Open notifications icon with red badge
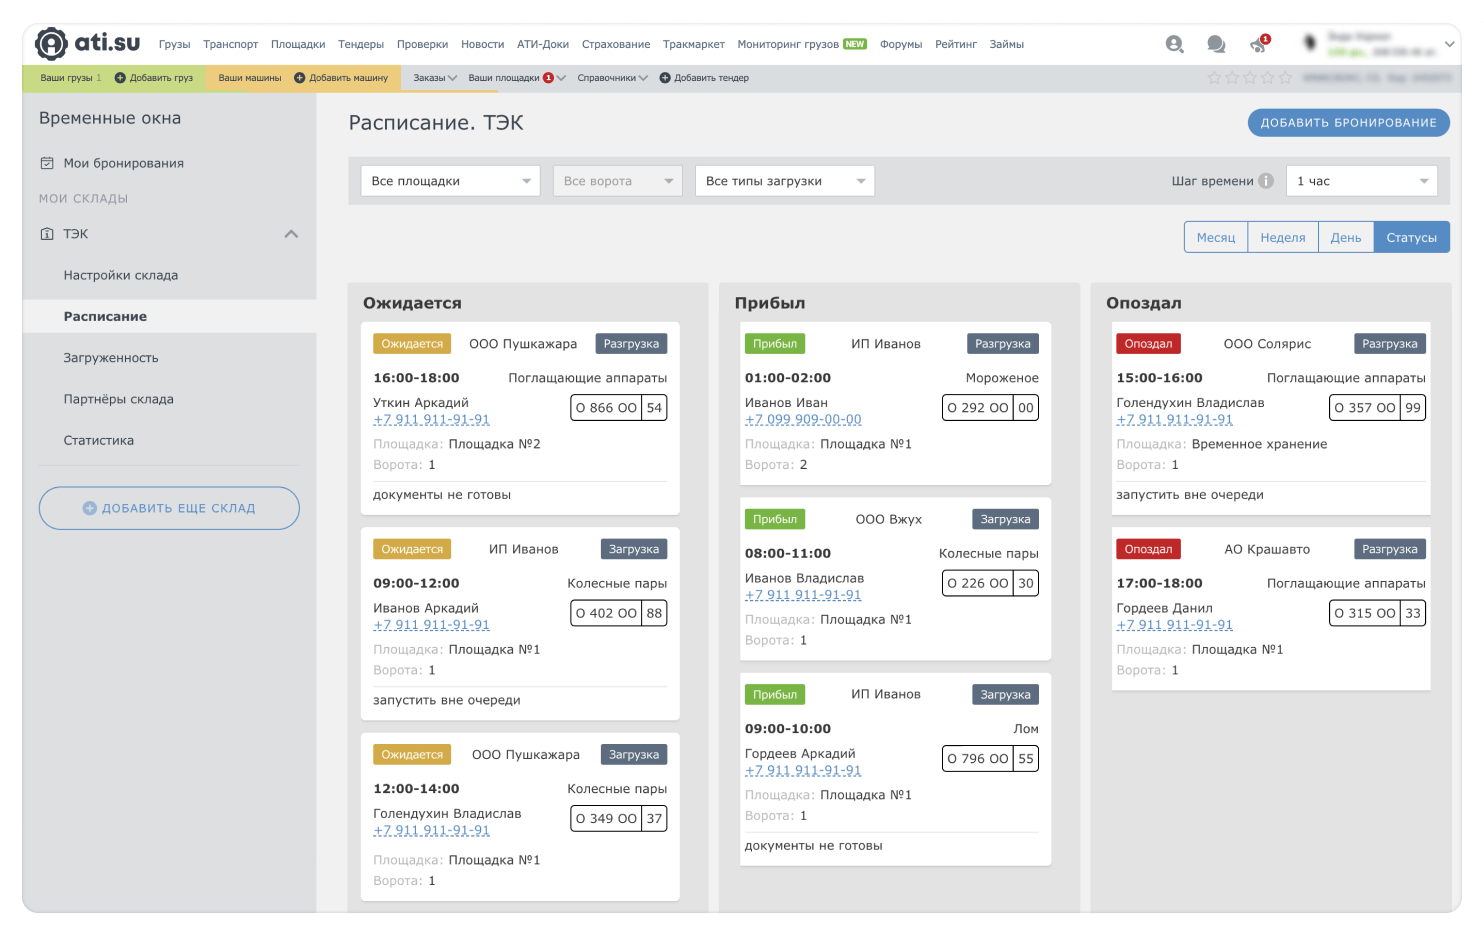The width and height of the screenshot is (1484, 935). (x=1258, y=45)
